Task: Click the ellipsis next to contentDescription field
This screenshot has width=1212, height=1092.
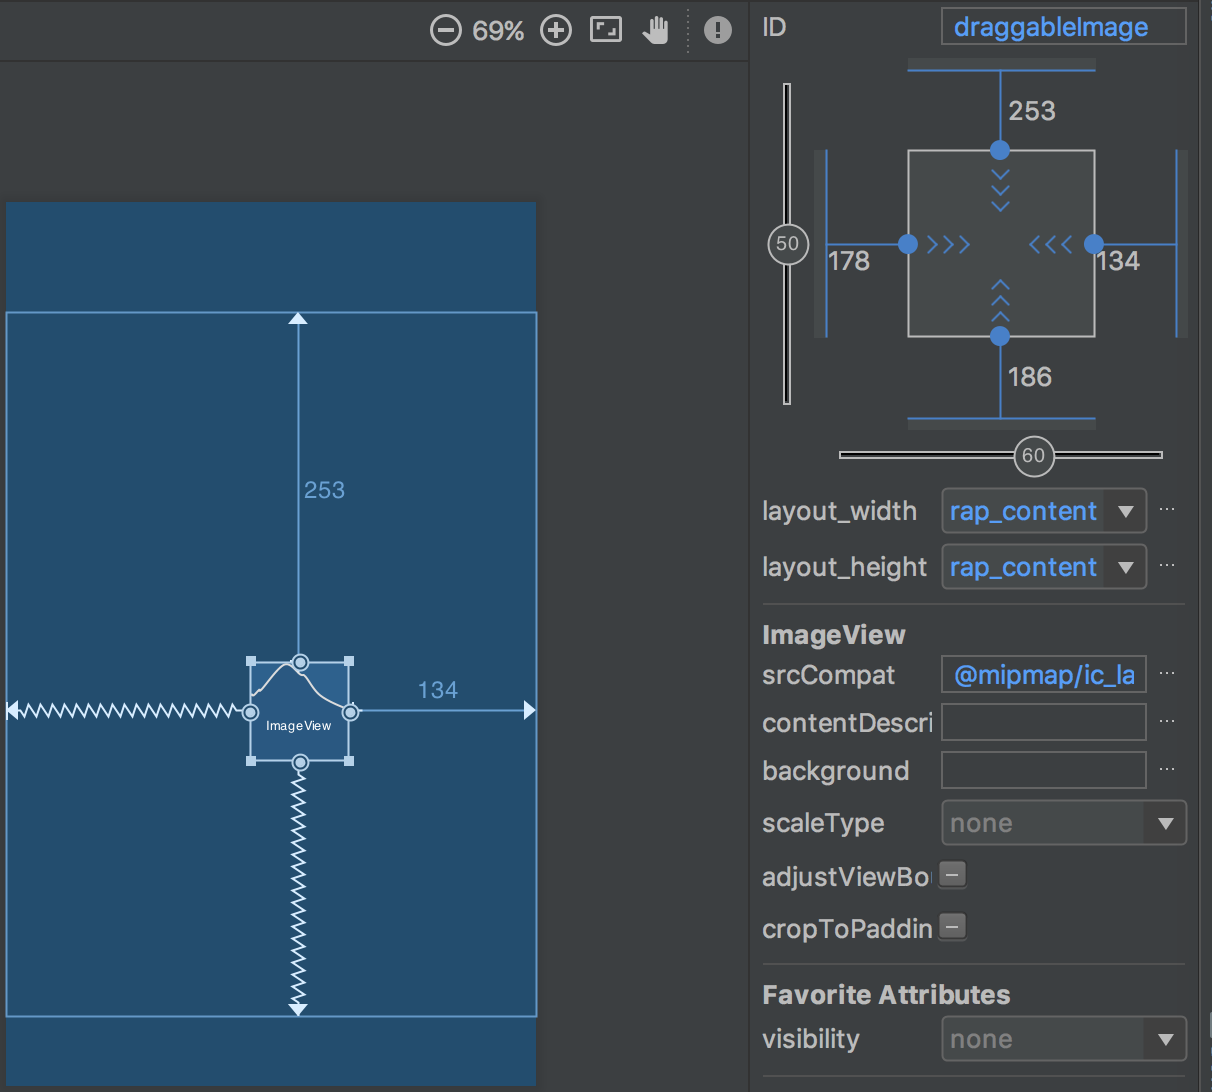Action: 1167,722
